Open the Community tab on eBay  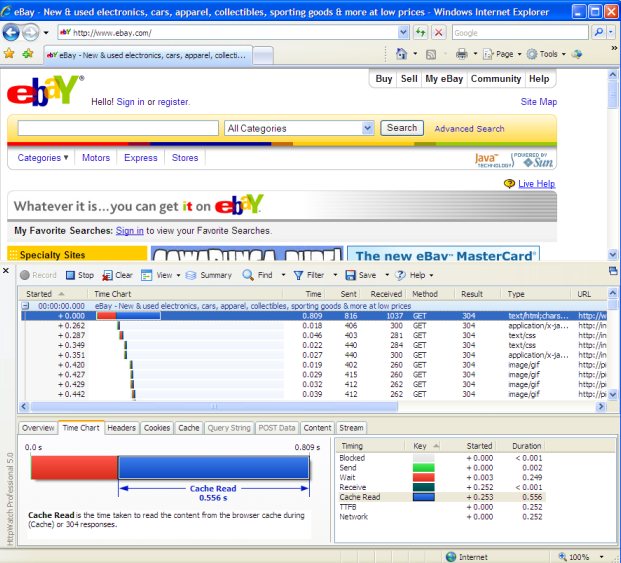(x=496, y=79)
